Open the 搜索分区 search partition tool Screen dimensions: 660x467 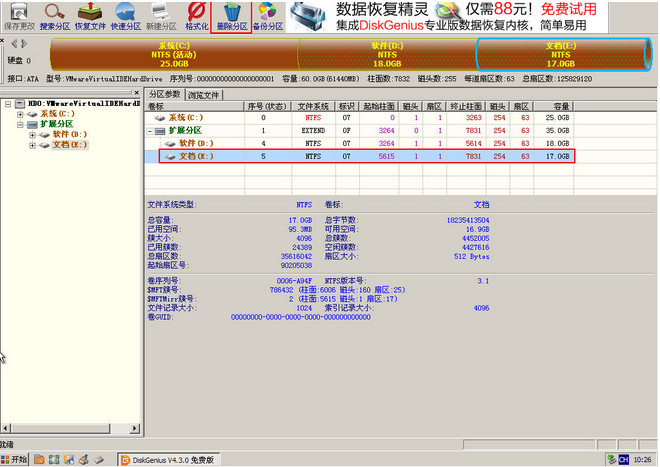click(55, 17)
